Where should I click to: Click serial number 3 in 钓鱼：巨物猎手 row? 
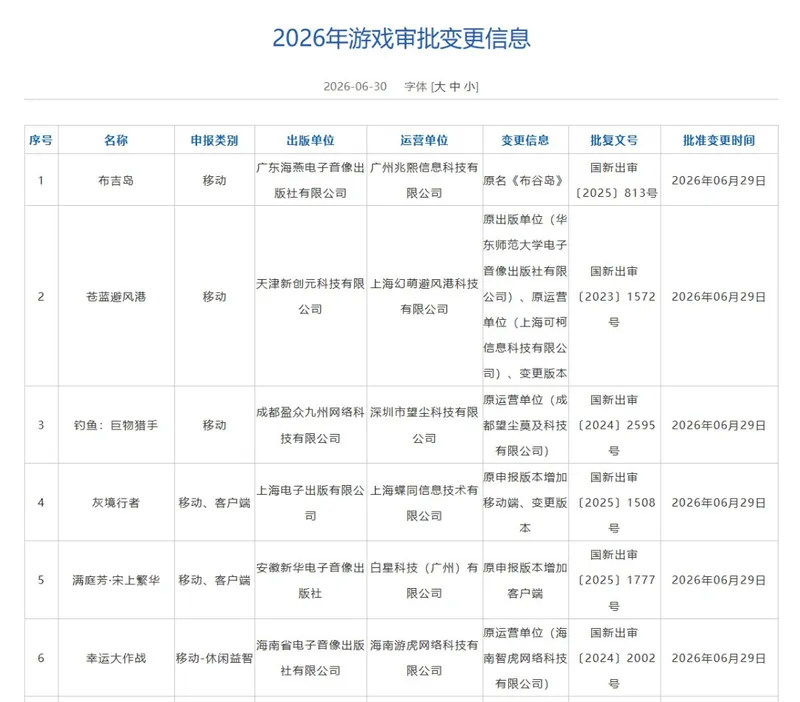[41, 425]
